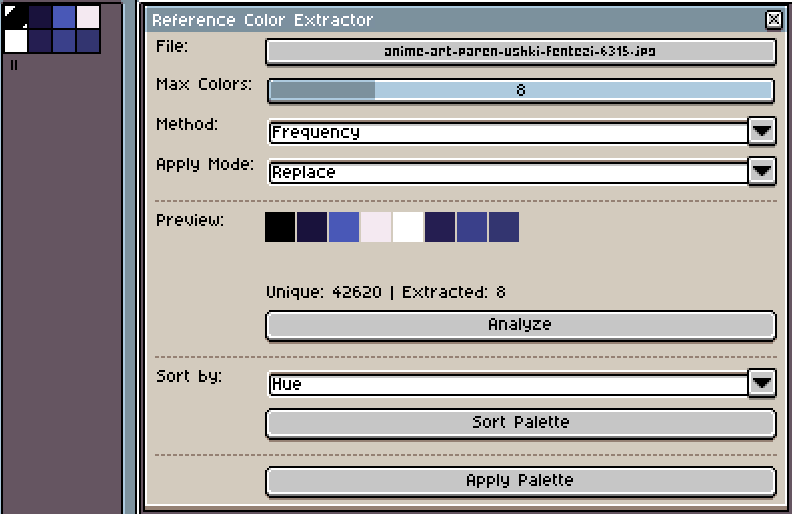792x514 pixels.
Task: Click the Max Colors slider
Action: click(520, 90)
